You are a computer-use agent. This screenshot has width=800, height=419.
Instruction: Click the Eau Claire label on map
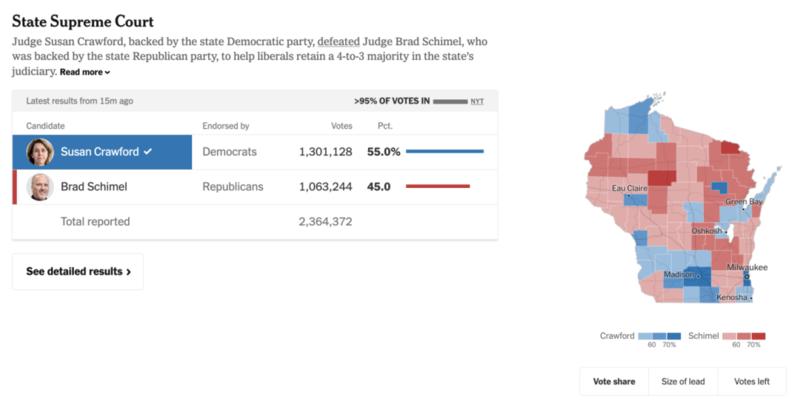(x=632, y=188)
